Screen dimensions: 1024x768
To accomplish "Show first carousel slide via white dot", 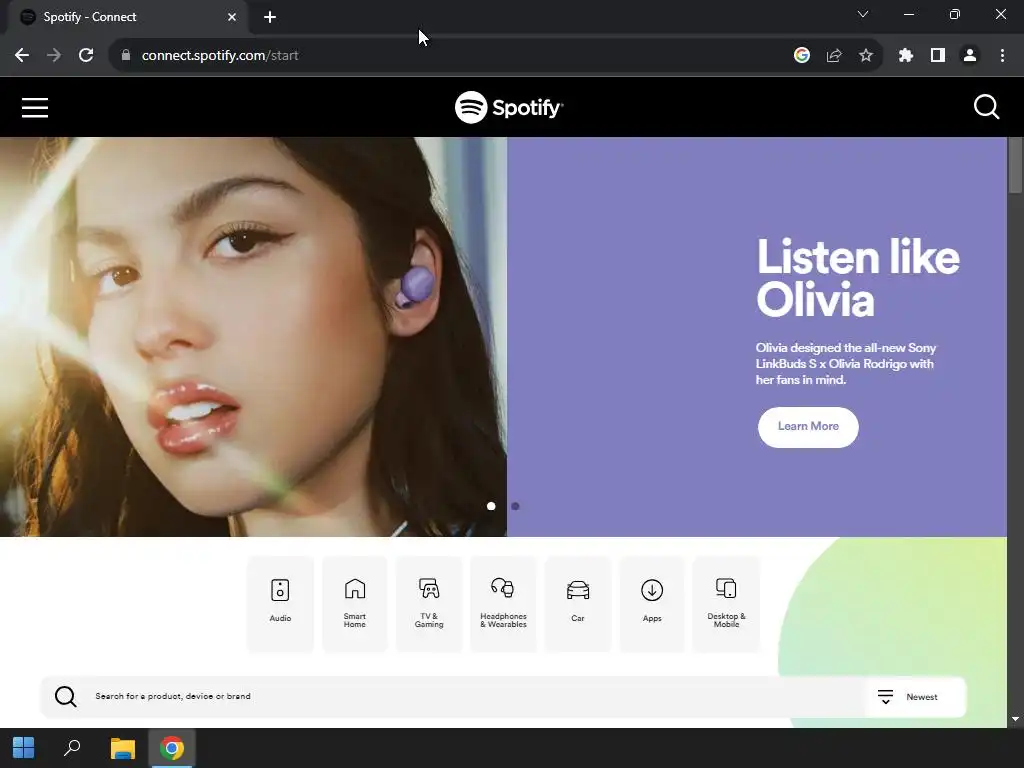I will coord(491,506).
